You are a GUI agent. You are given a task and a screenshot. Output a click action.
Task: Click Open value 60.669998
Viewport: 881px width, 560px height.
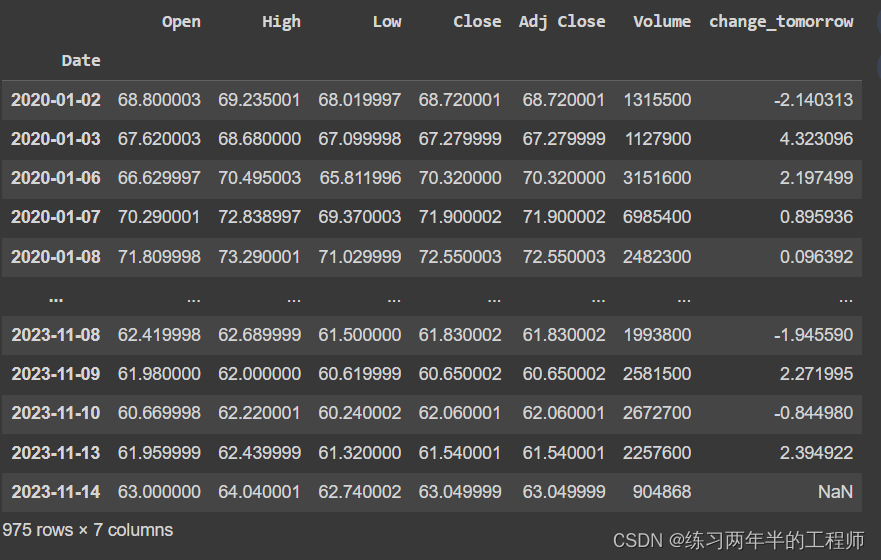tap(159, 413)
